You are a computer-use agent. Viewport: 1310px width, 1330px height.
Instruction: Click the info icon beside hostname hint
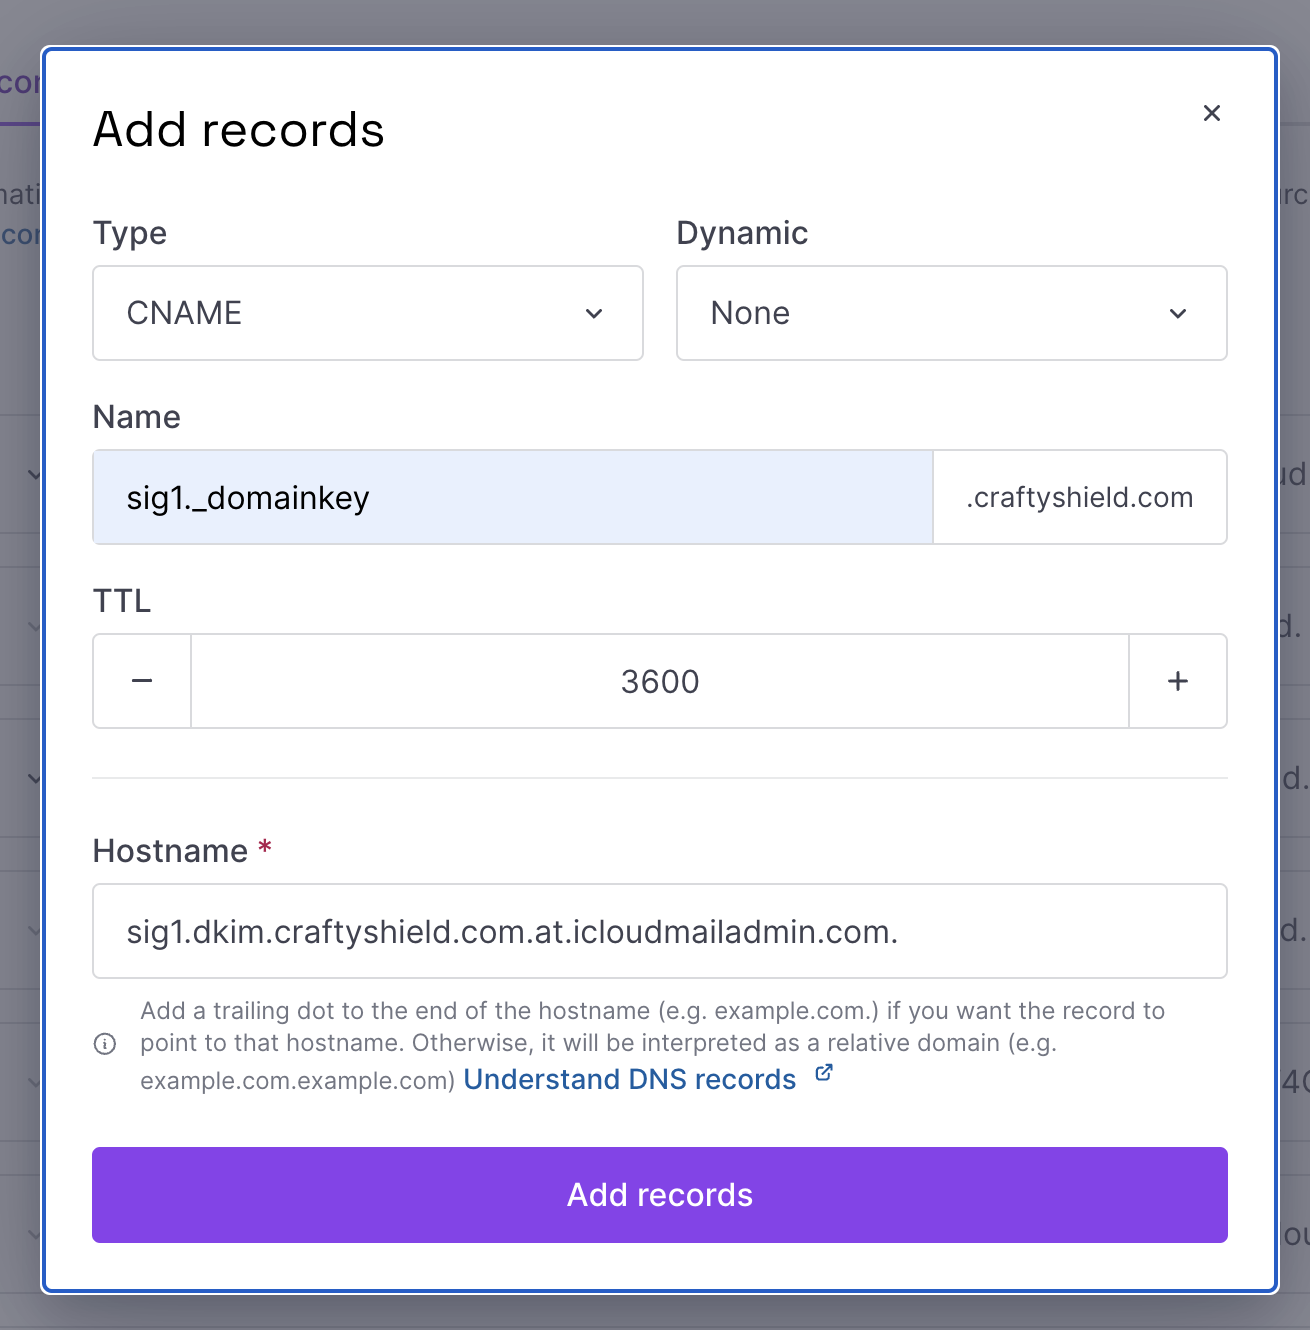[105, 1044]
